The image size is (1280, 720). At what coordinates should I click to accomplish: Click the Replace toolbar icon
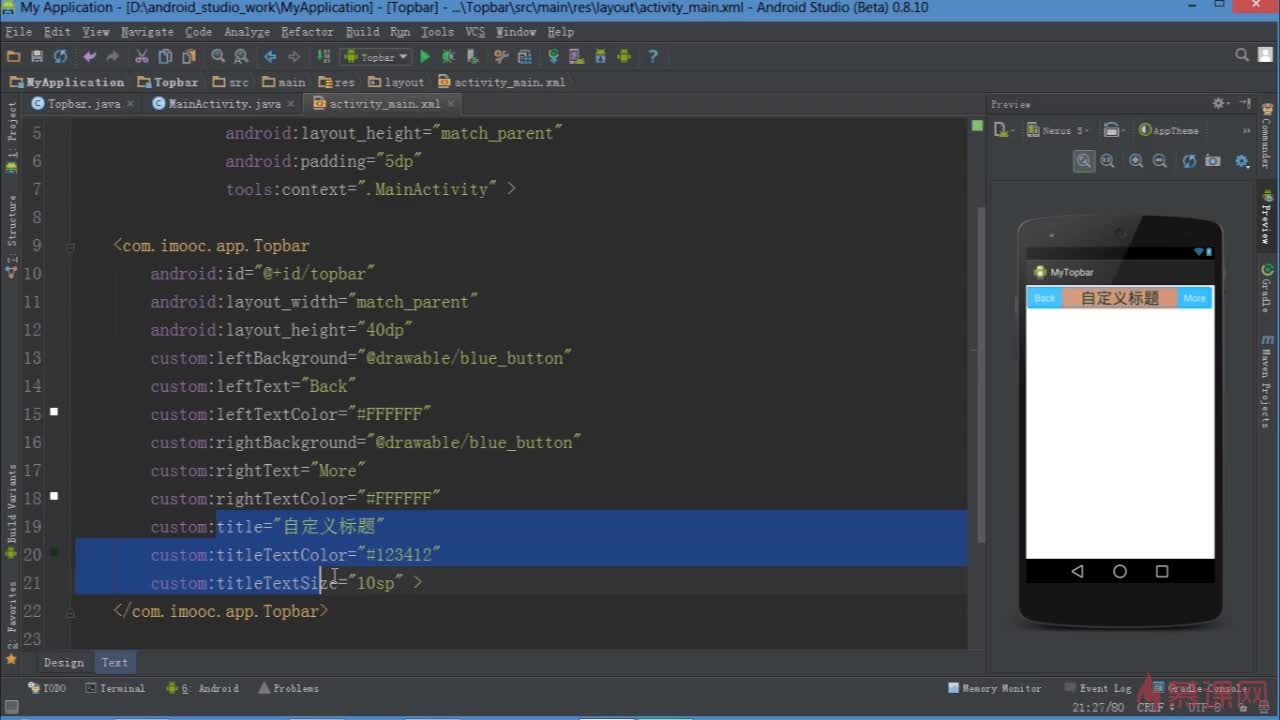click(241, 57)
